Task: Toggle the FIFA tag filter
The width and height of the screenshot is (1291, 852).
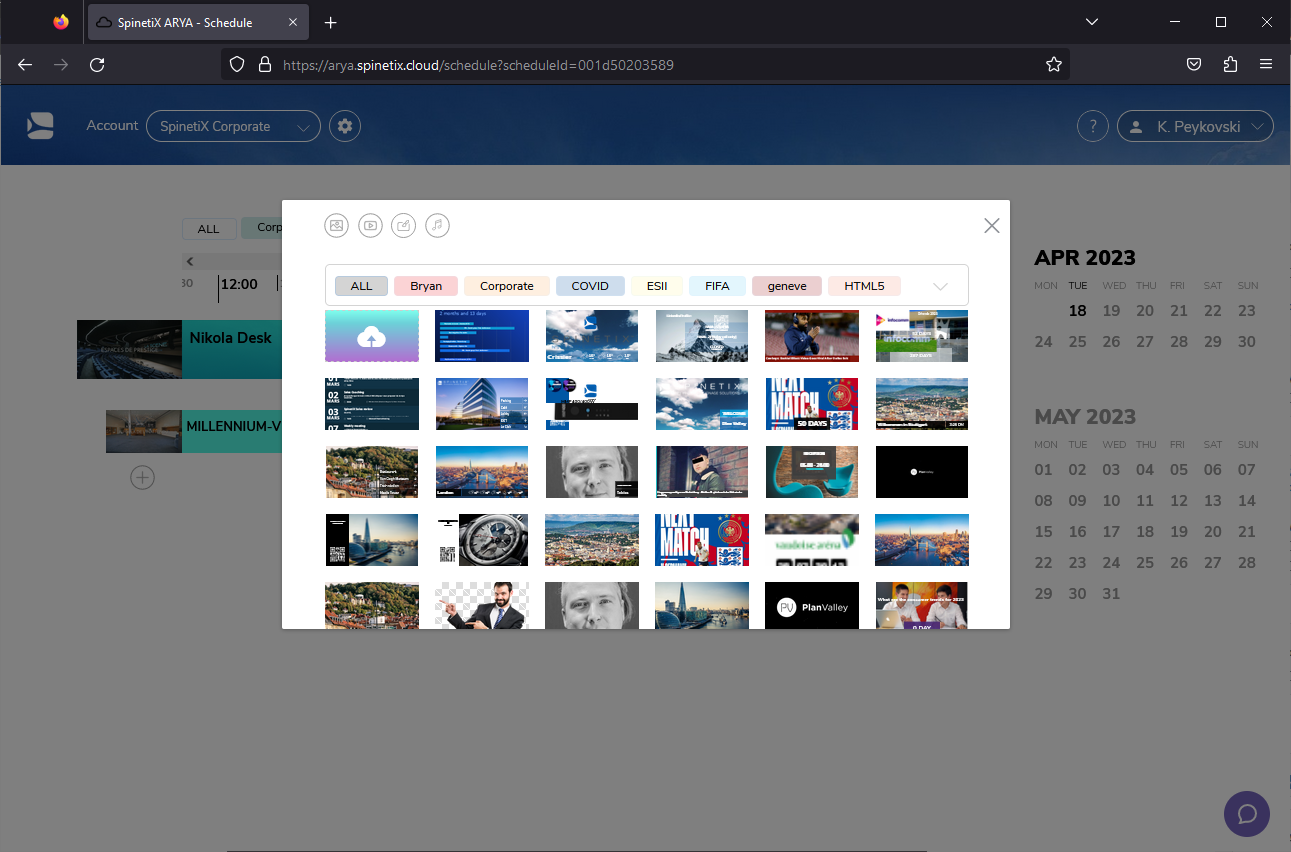Action: click(717, 286)
